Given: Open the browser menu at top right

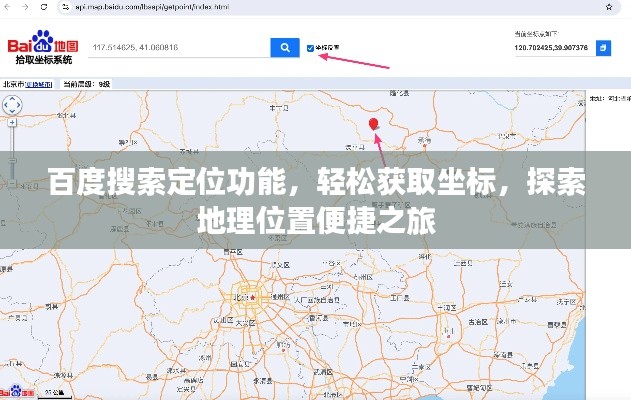Looking at the screenshot, I should (x=623, y=8).
